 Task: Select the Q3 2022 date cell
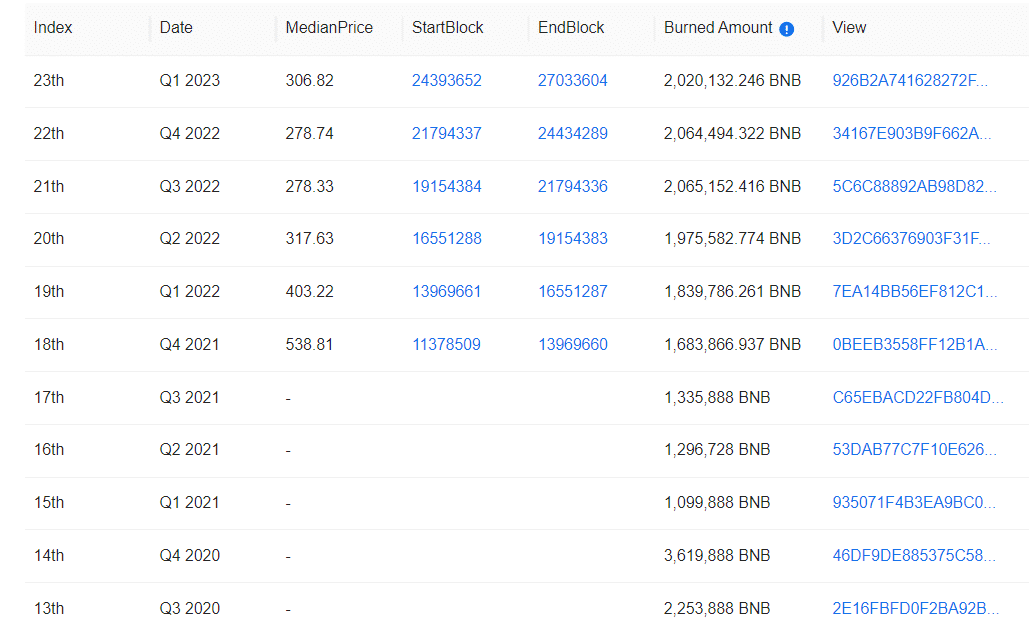(189, 186)
